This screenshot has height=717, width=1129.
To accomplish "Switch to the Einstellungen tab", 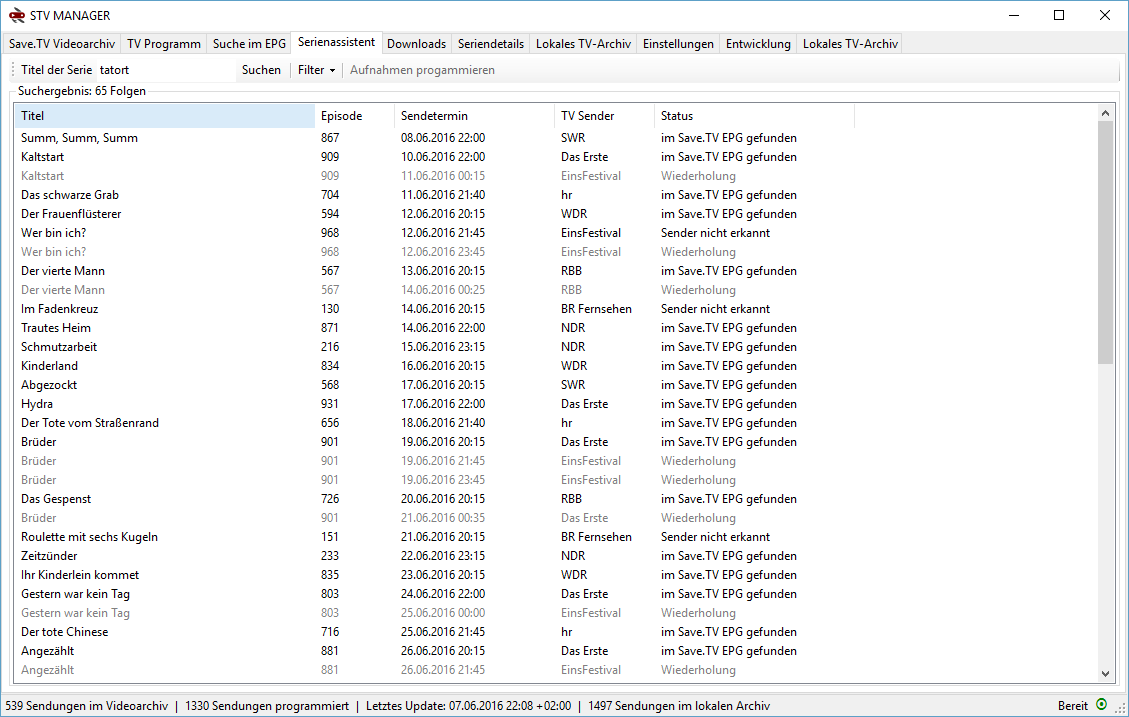I will pyautogui.click(x=676, y=43).
